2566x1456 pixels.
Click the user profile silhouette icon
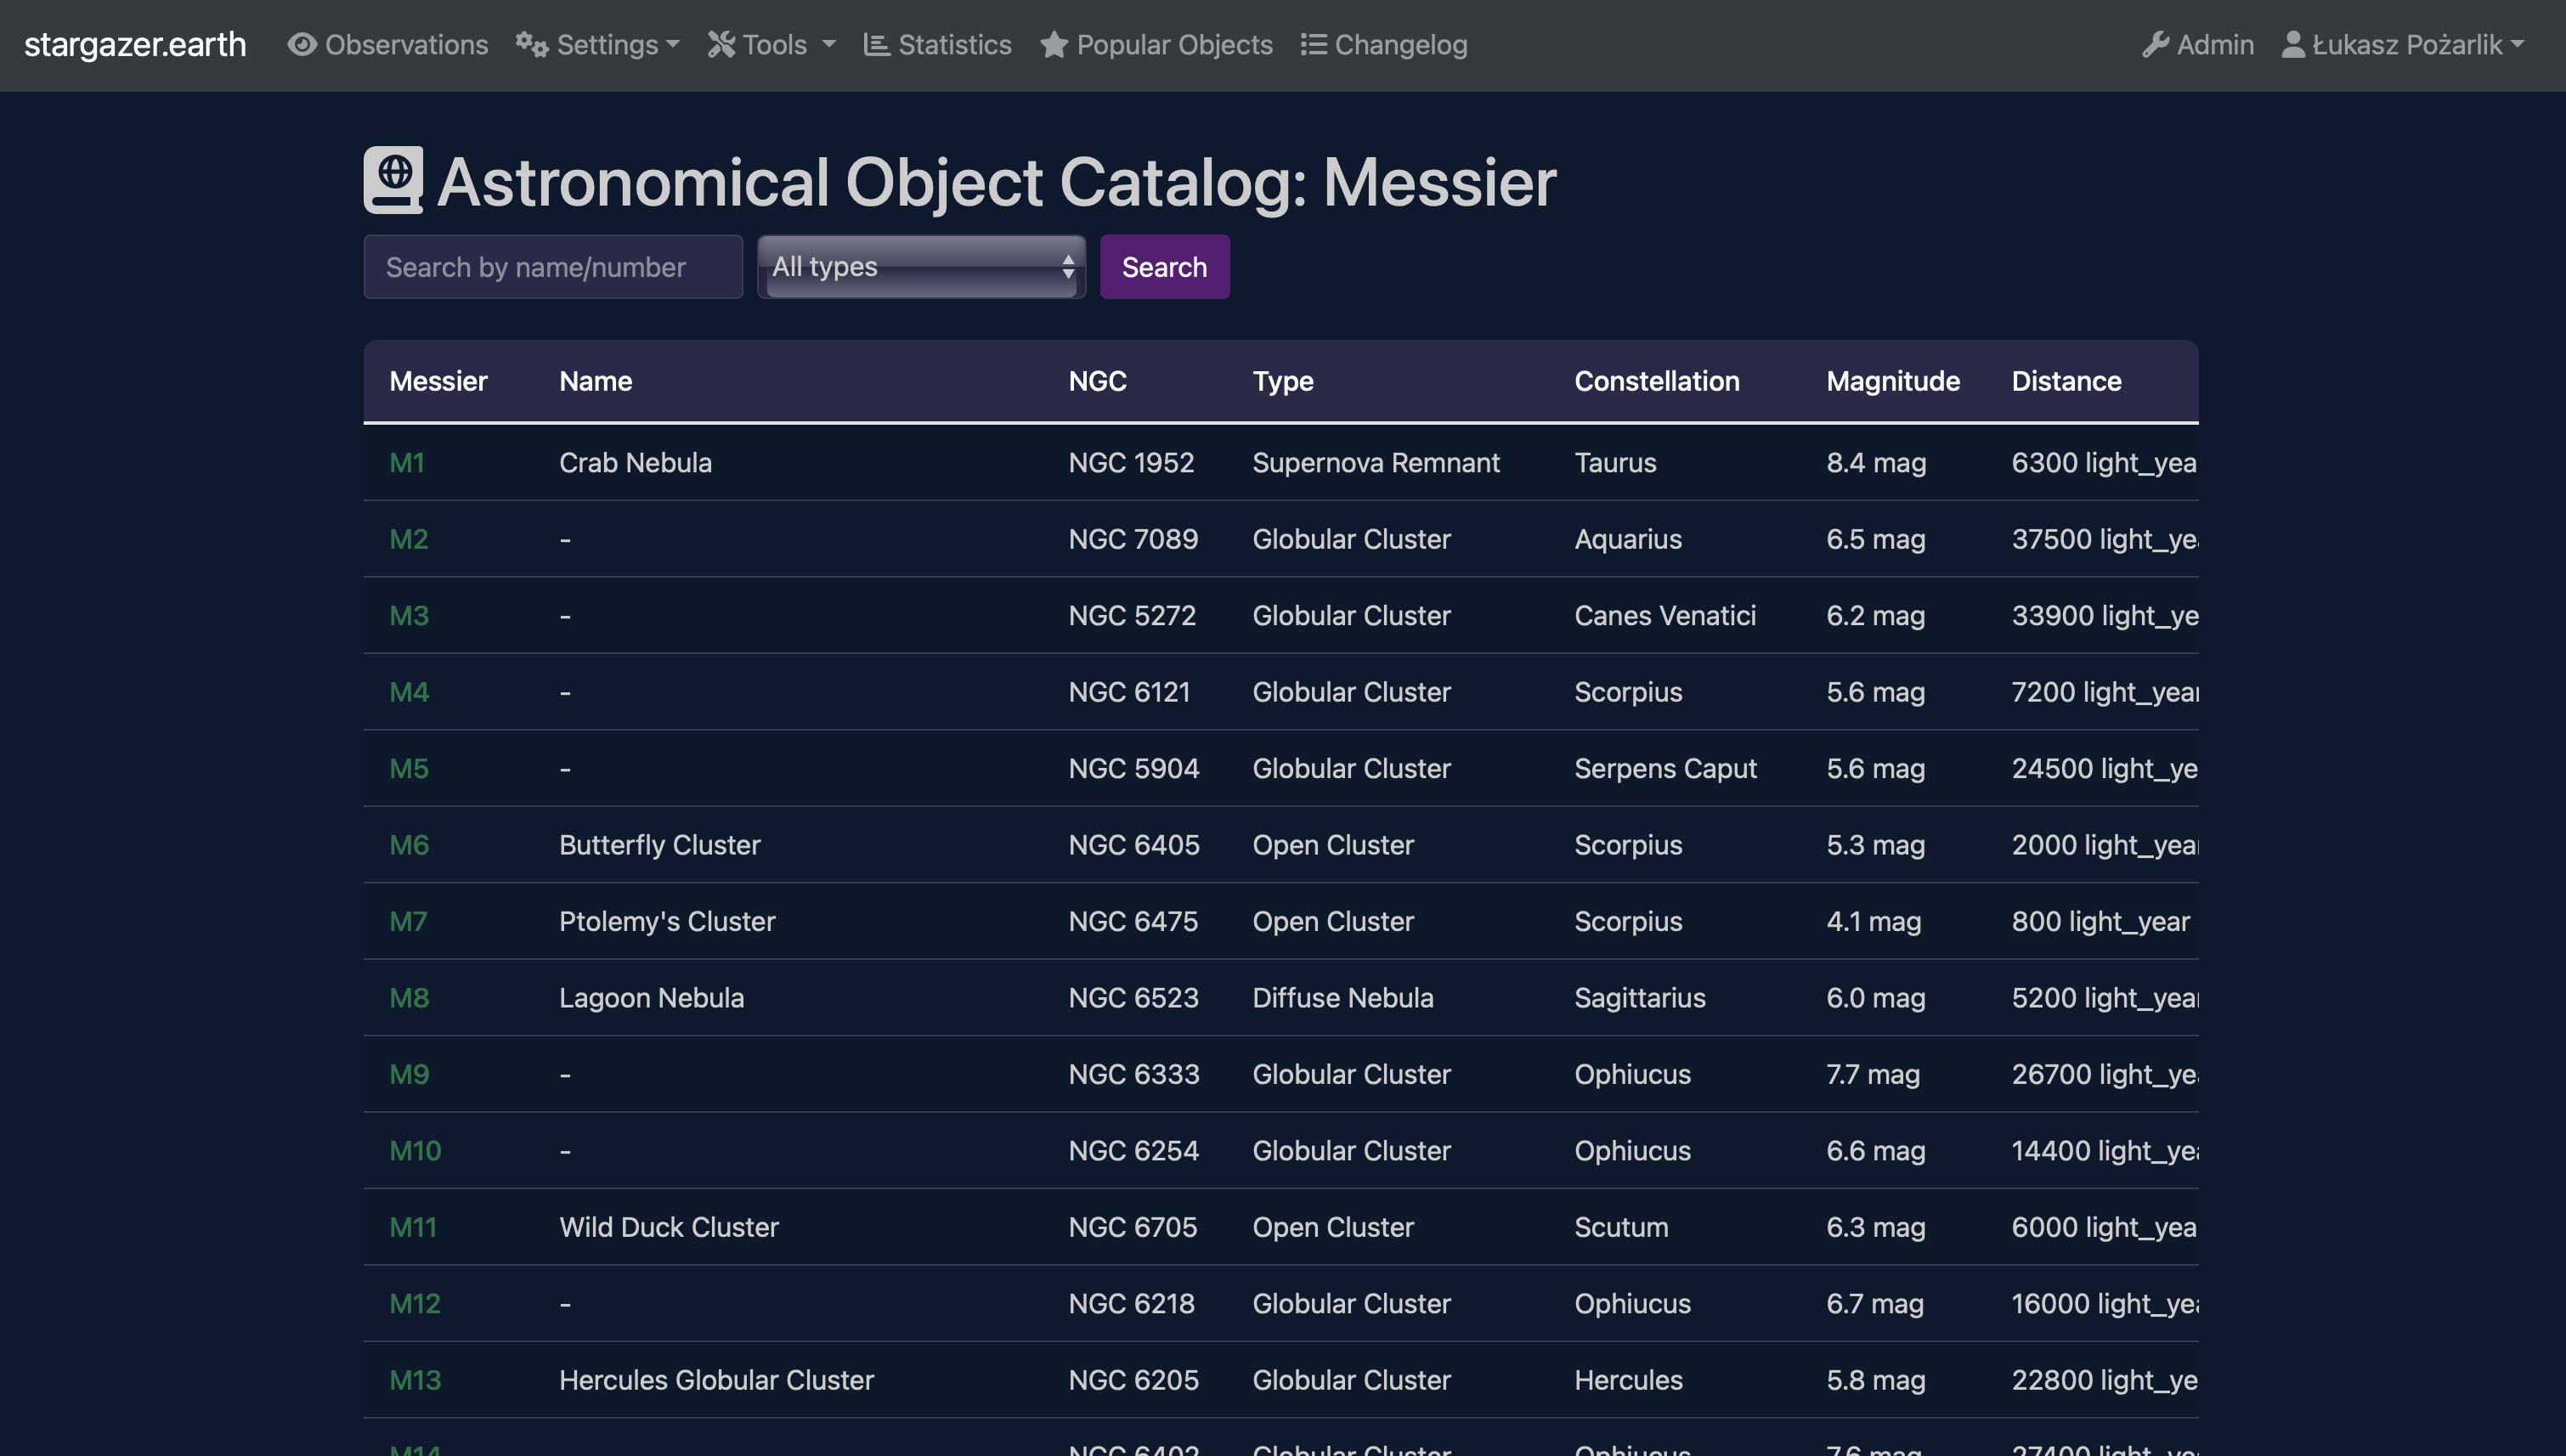point(2293,45)
